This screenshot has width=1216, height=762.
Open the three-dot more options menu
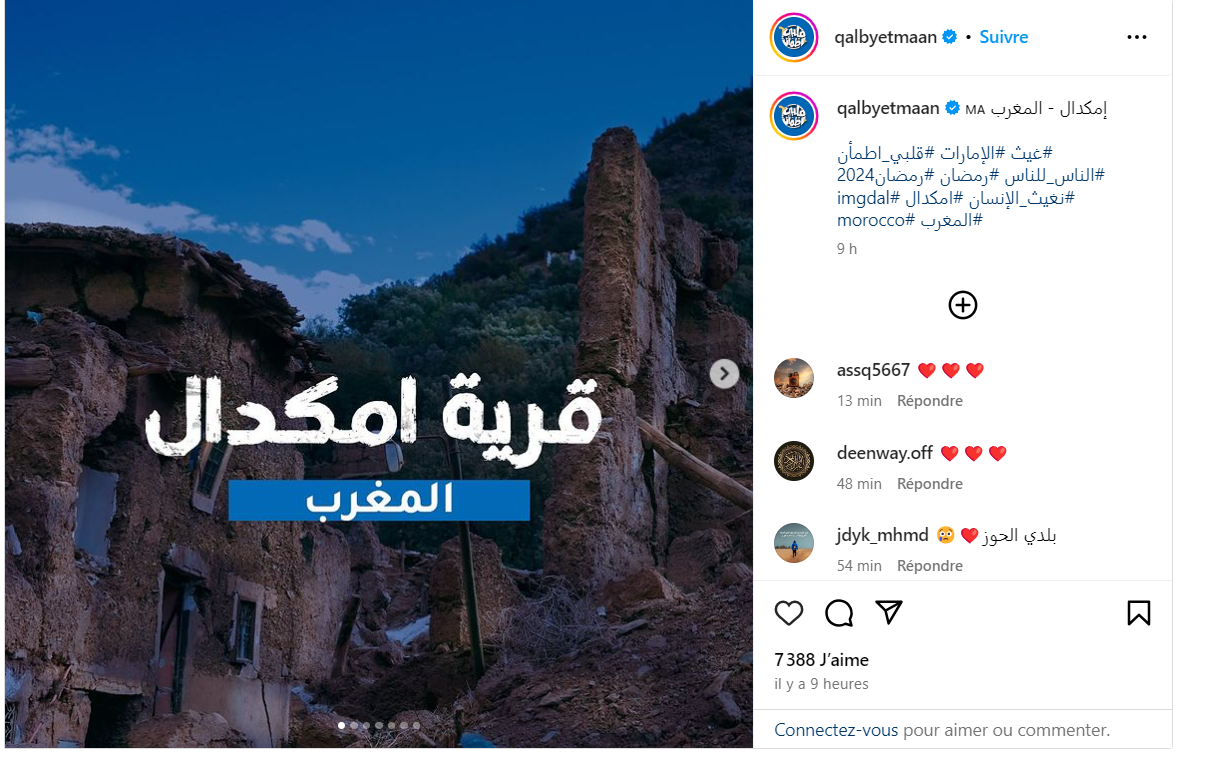coord(1137,37)
